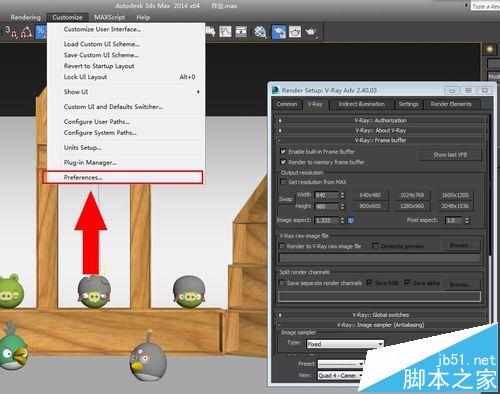Check the Generate preview option
The width and height of the screenshot is (500, 394).
coord(376,246)
